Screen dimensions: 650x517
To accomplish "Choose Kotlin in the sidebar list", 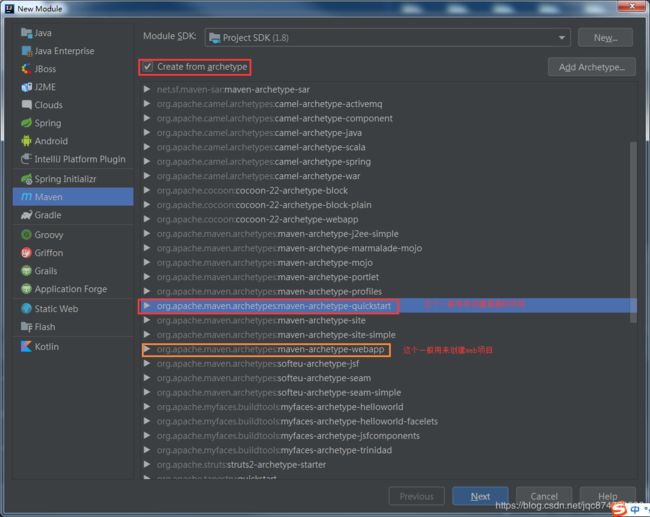I will point(73,347).
